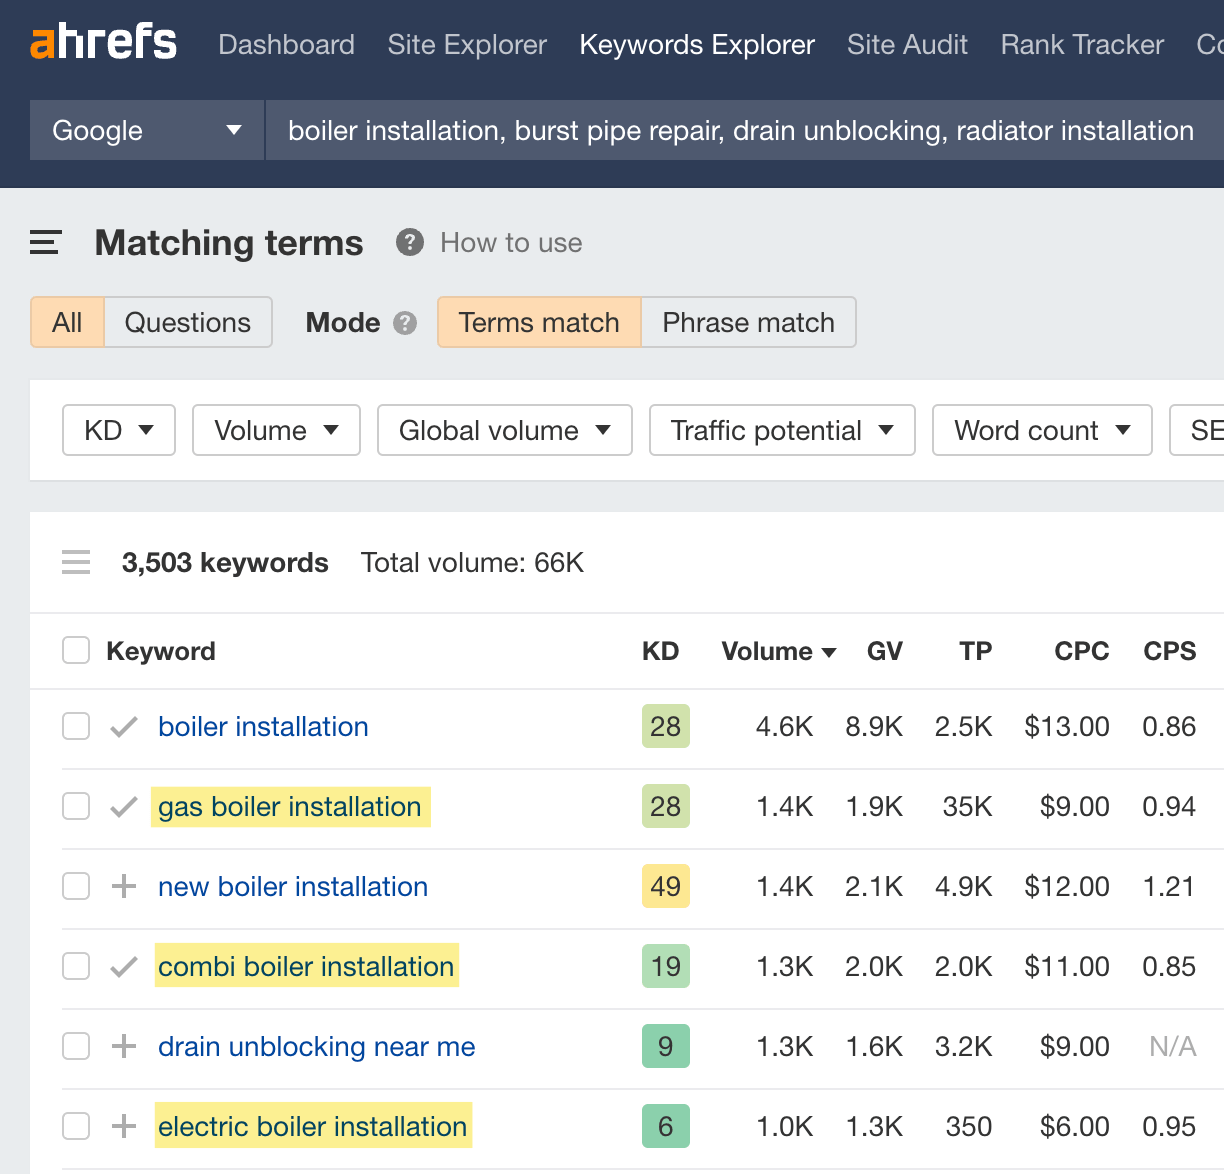1224x1174 pixels.
Task: Click the plus icon beside drain unblocking near me
Action: tap(123, 1046)
